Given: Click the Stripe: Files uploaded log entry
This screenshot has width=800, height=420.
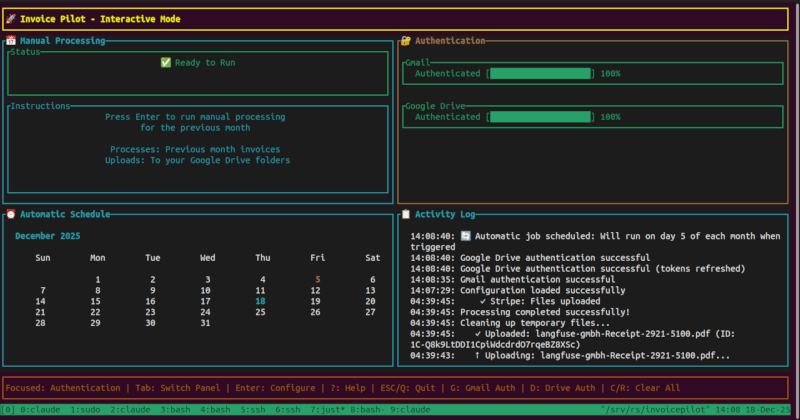Looking at the screenshot, I should tap(505, 301).
